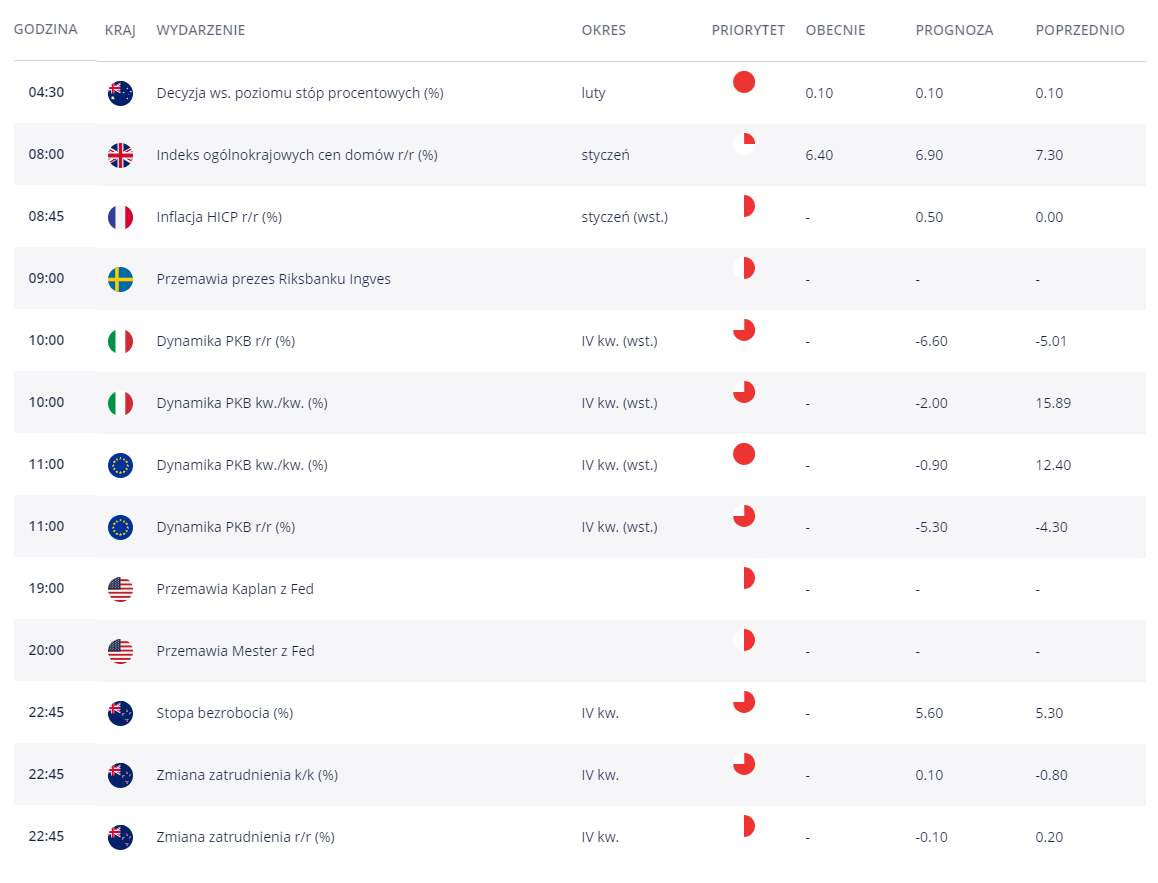Click US flag beside Kaplan Fed speech

[120, 589]
